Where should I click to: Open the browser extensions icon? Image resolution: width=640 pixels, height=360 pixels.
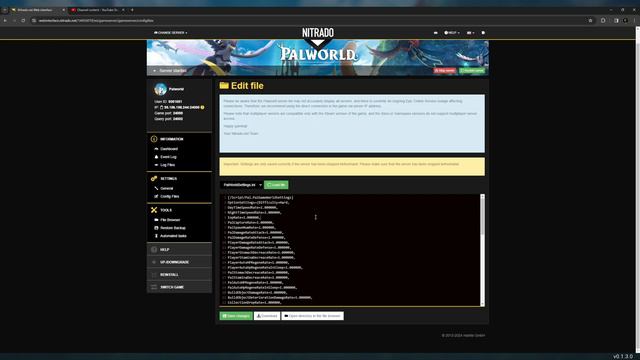(x=603, y=20)
